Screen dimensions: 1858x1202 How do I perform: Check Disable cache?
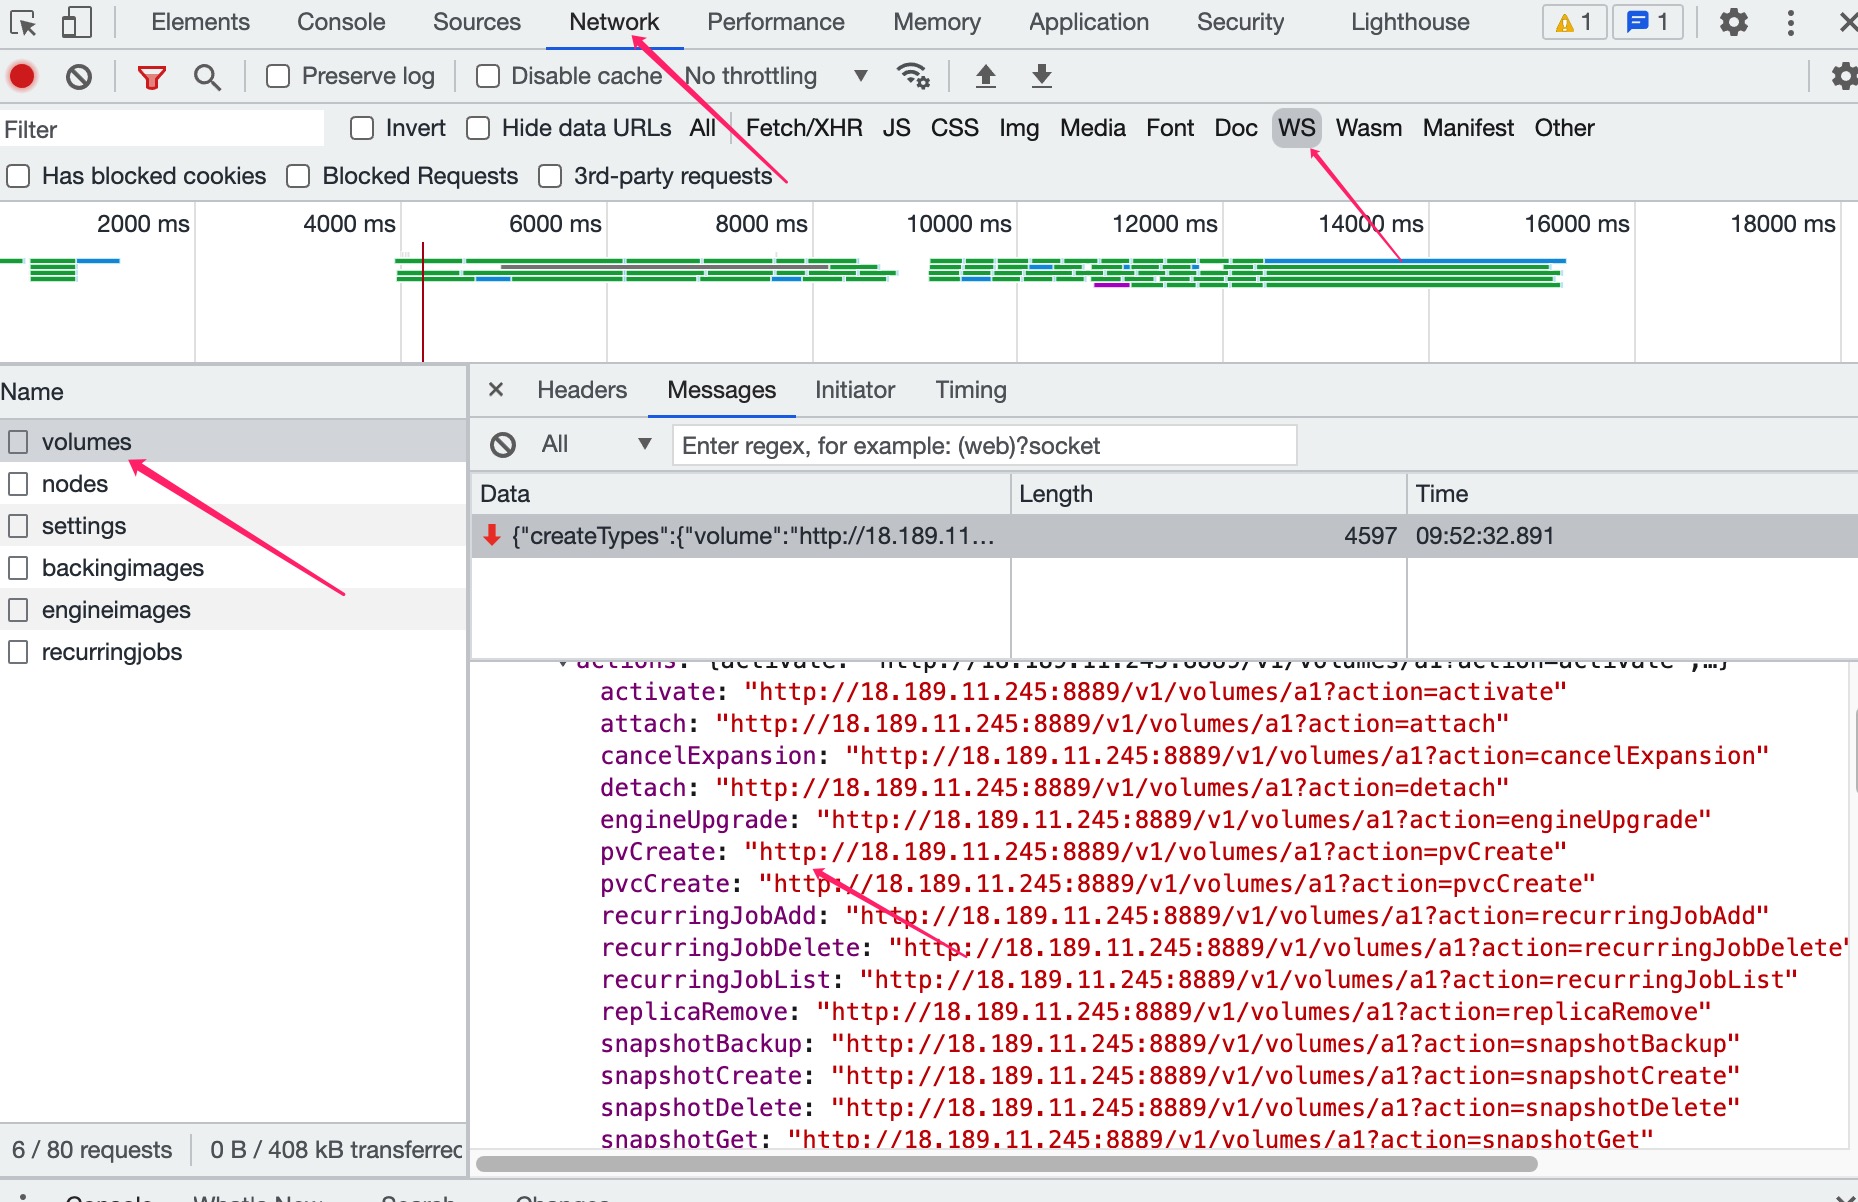(x=487, y=75)
